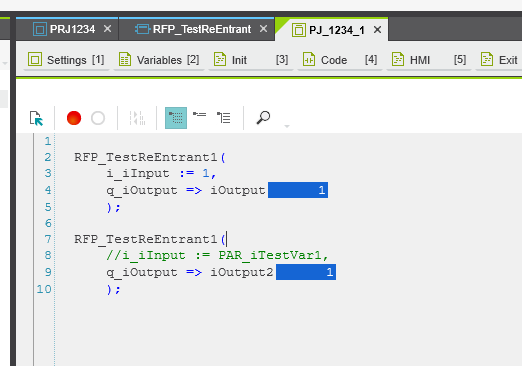Click the HMI document icon
The image size is (522, 366).
coord(398,59)
